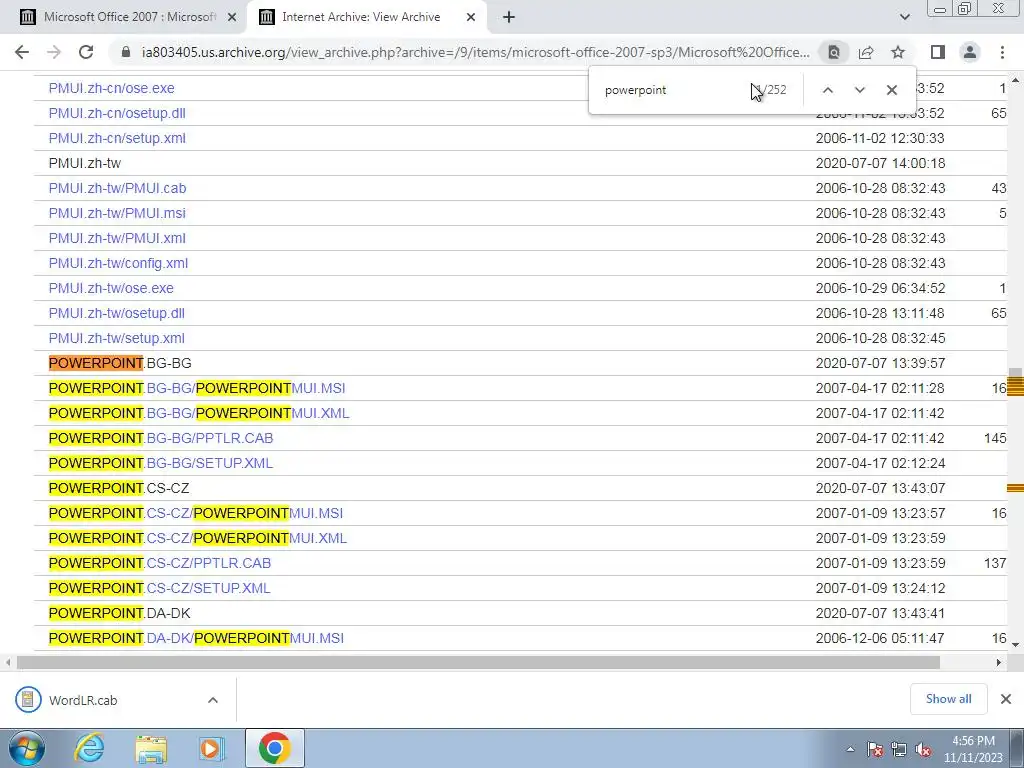Image resolution: width=1024 pixels, height=768 pixels.
Task: Open PMUI.zh-tw/PMUI.xml link
Action: point(117,238)
